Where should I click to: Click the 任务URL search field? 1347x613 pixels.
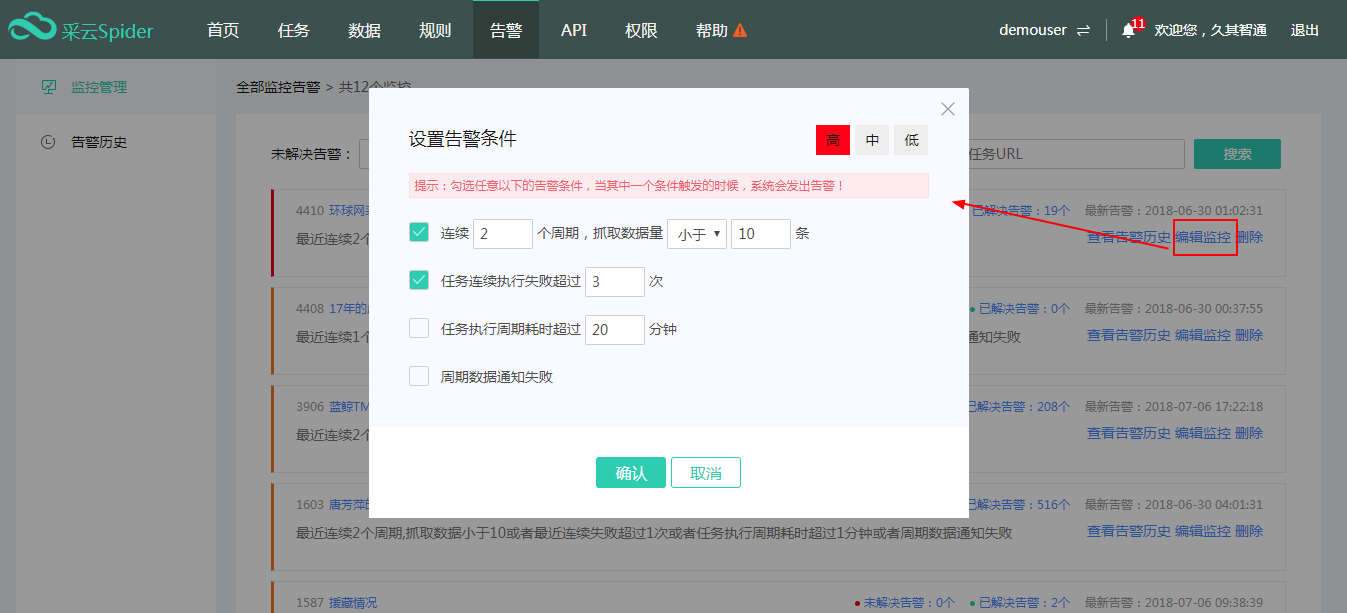coord(1075,154)
